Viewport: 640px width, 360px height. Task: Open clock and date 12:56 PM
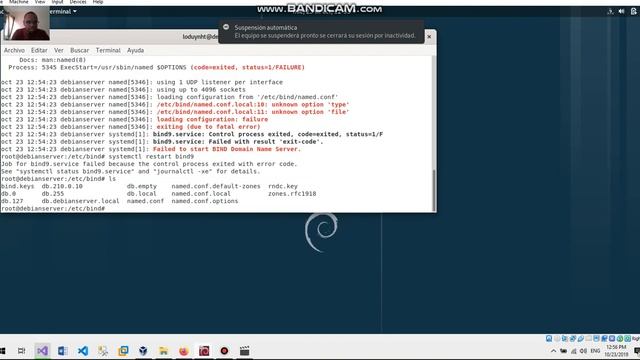616,351
